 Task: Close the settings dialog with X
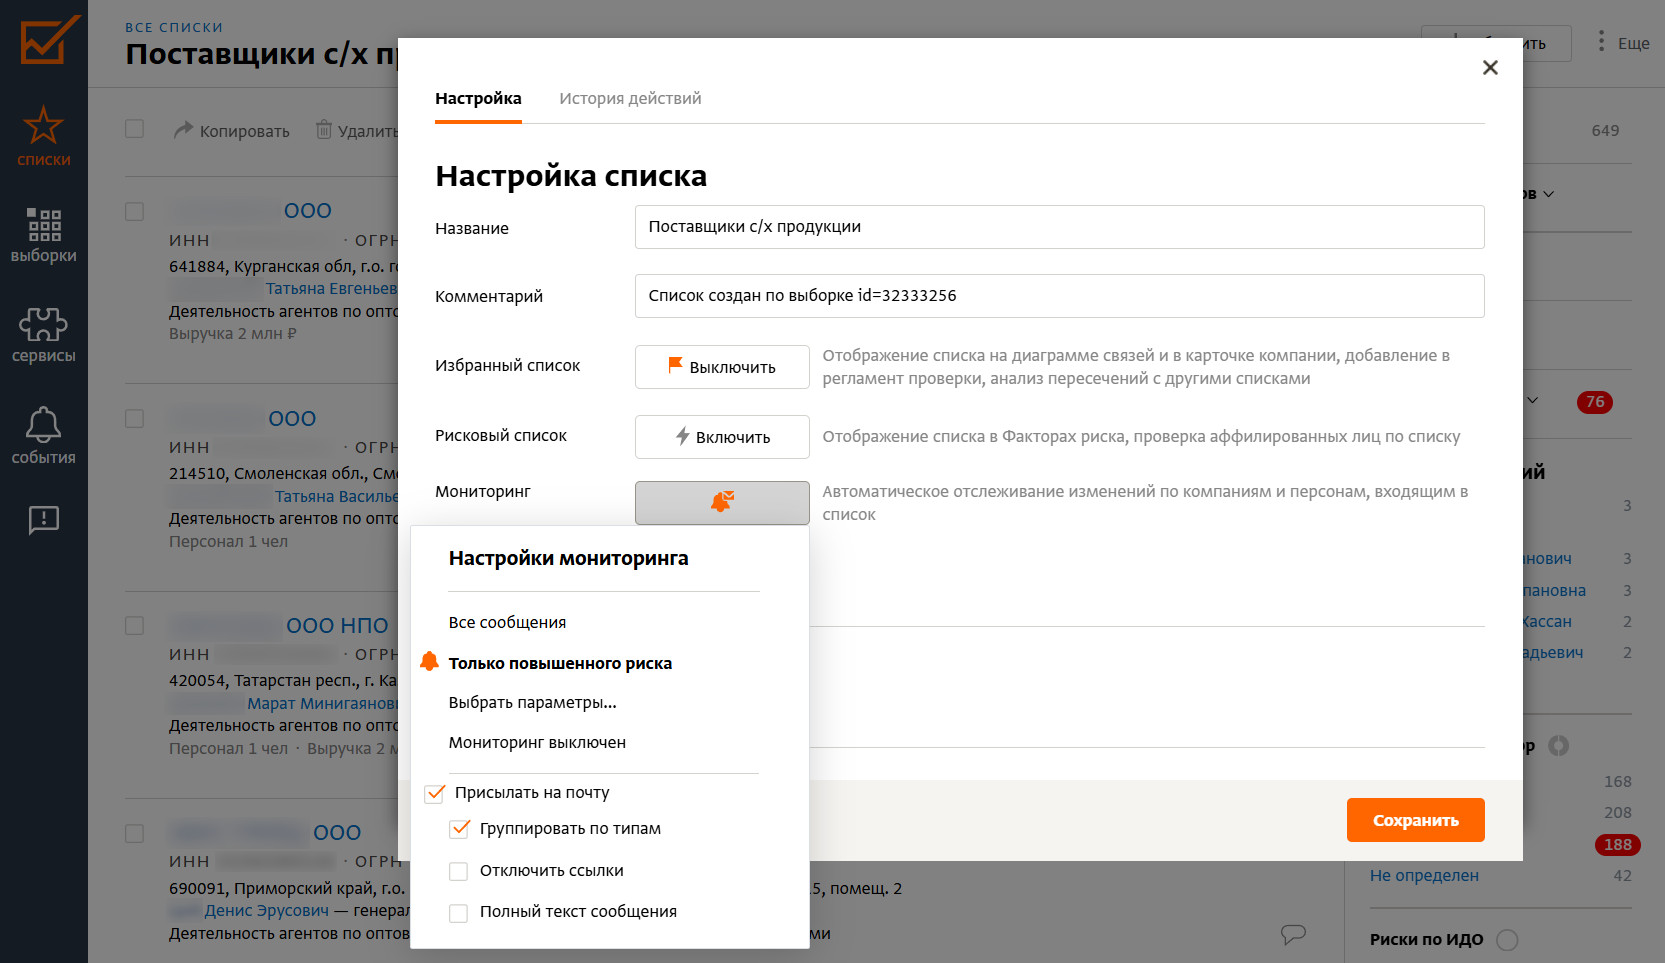pos(1490,67)
